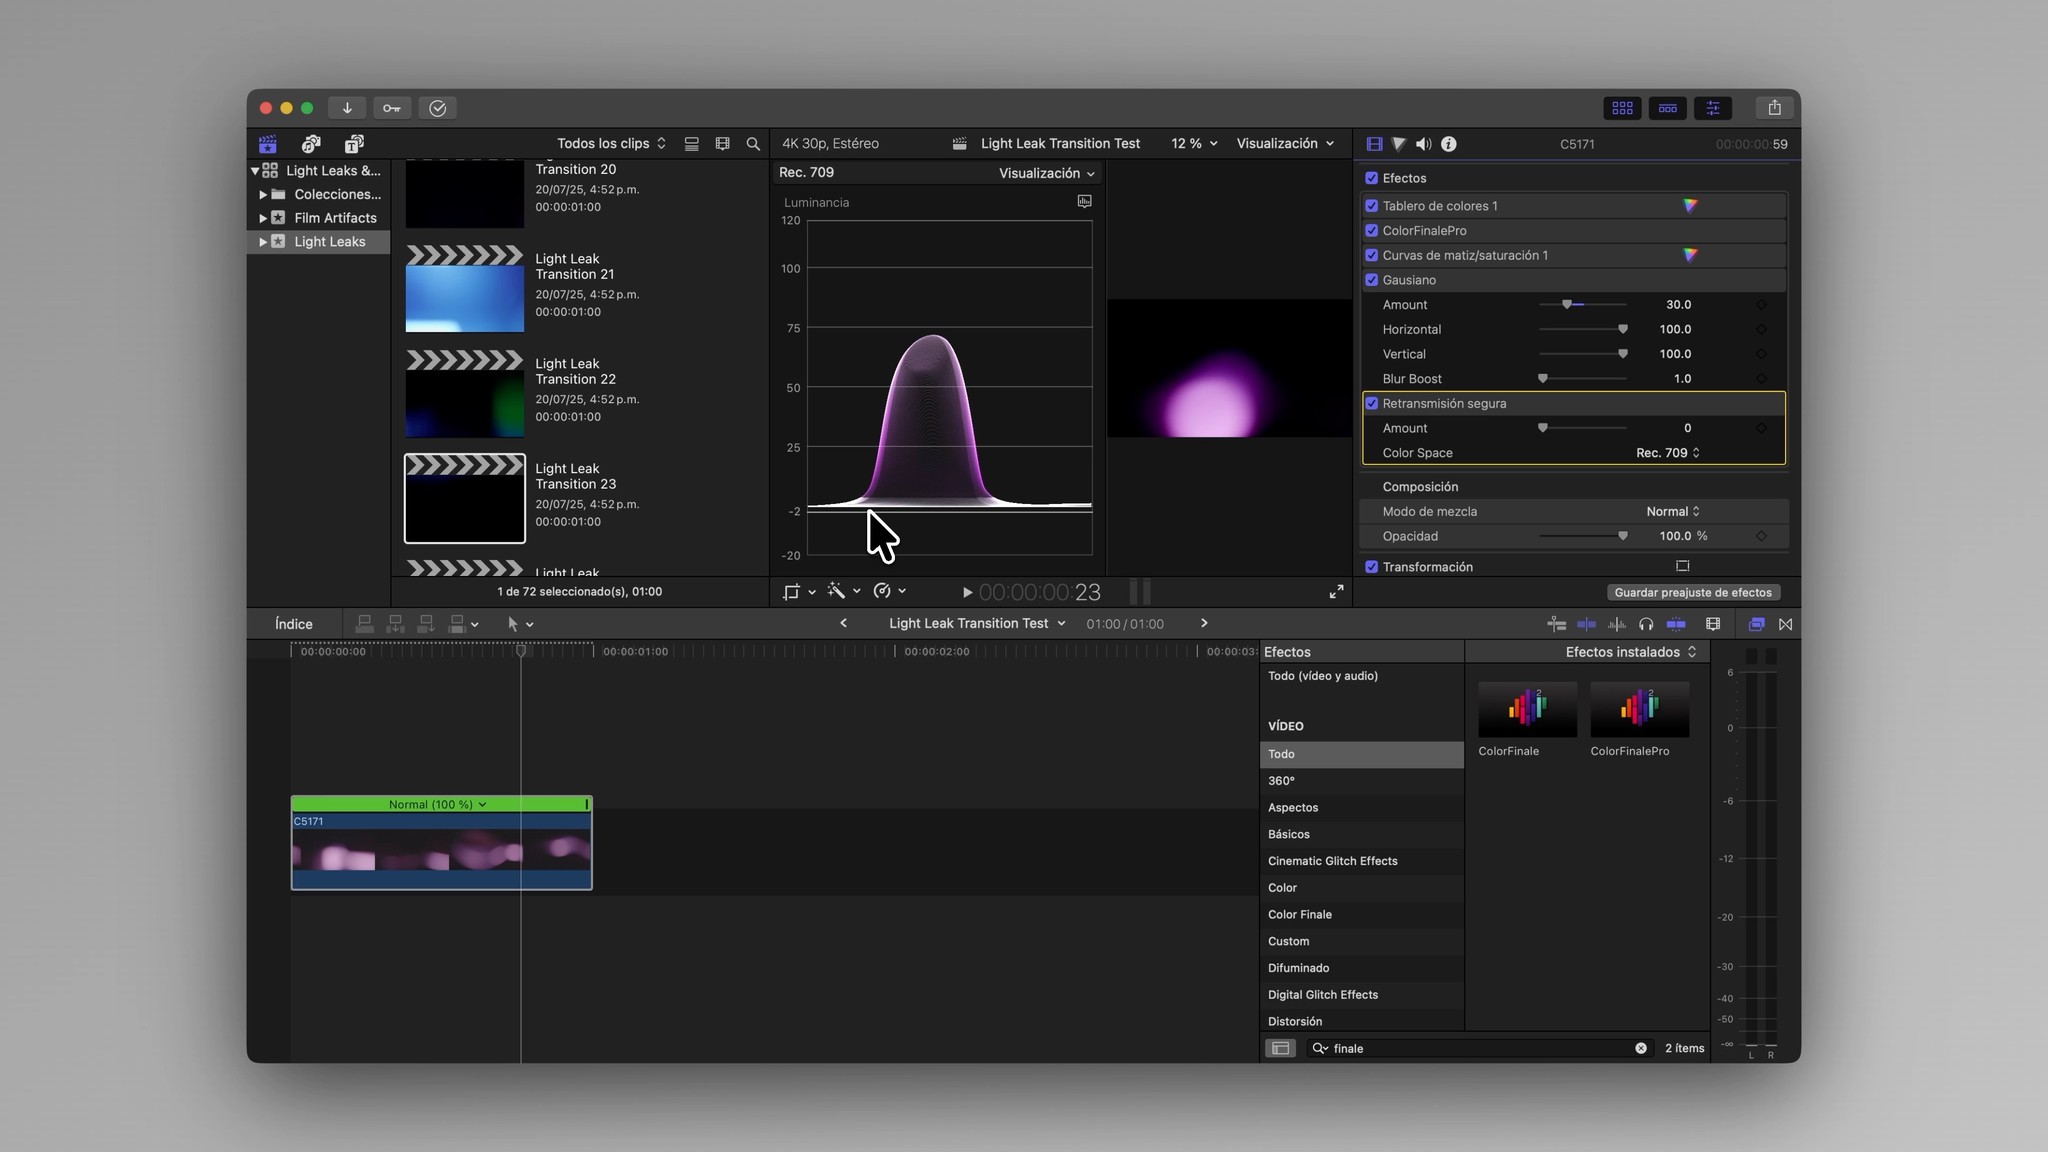This screenshot has height=1152, width=2048.
Task: Disable the Gausiano effect checkbox
Action: tap(1372, 280)
